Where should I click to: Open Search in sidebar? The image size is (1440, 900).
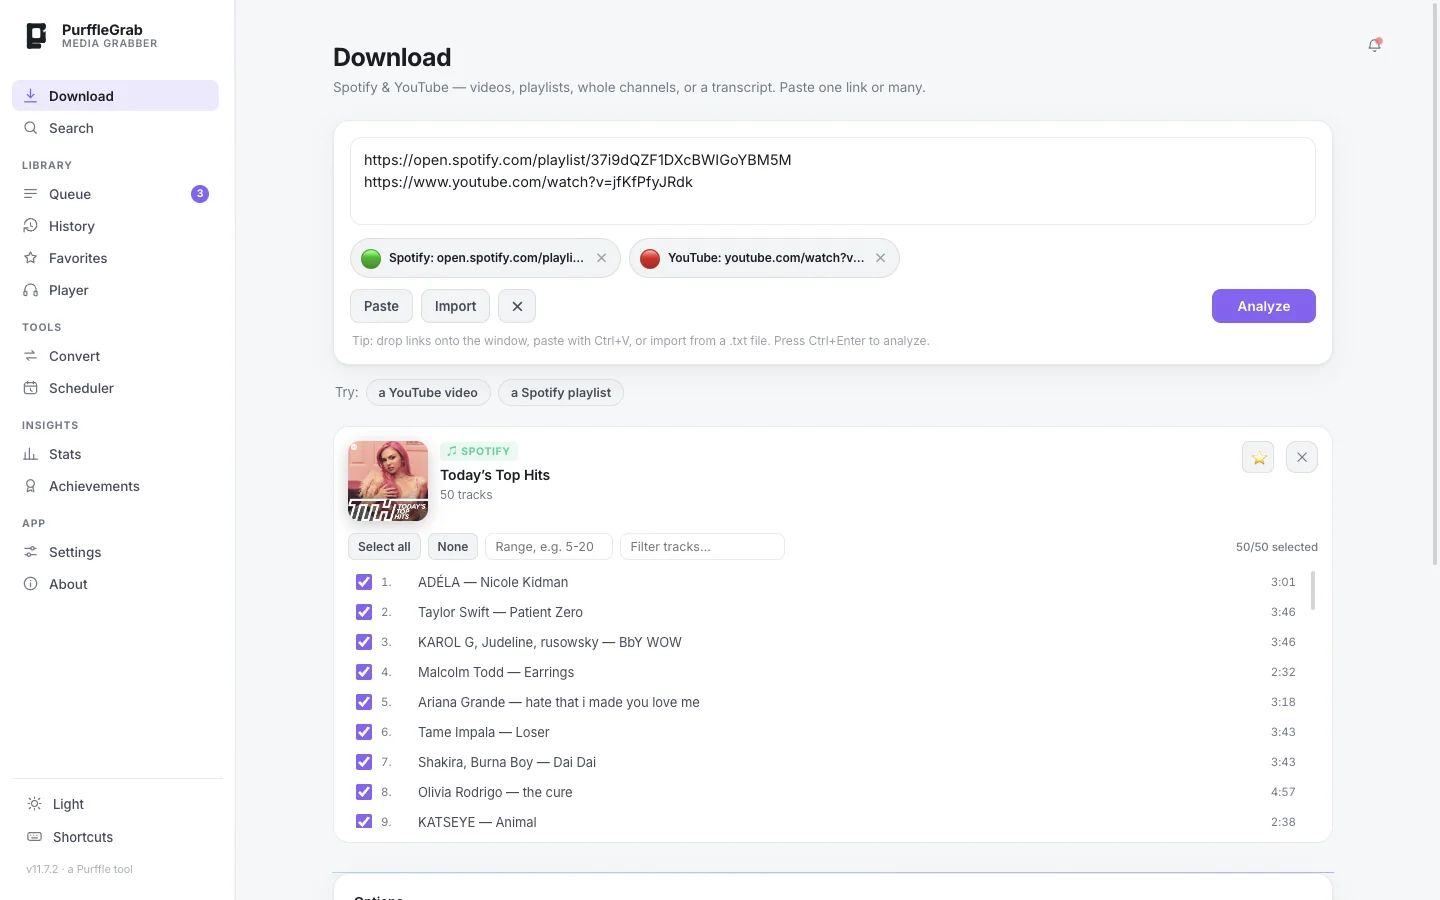[115, 128]
